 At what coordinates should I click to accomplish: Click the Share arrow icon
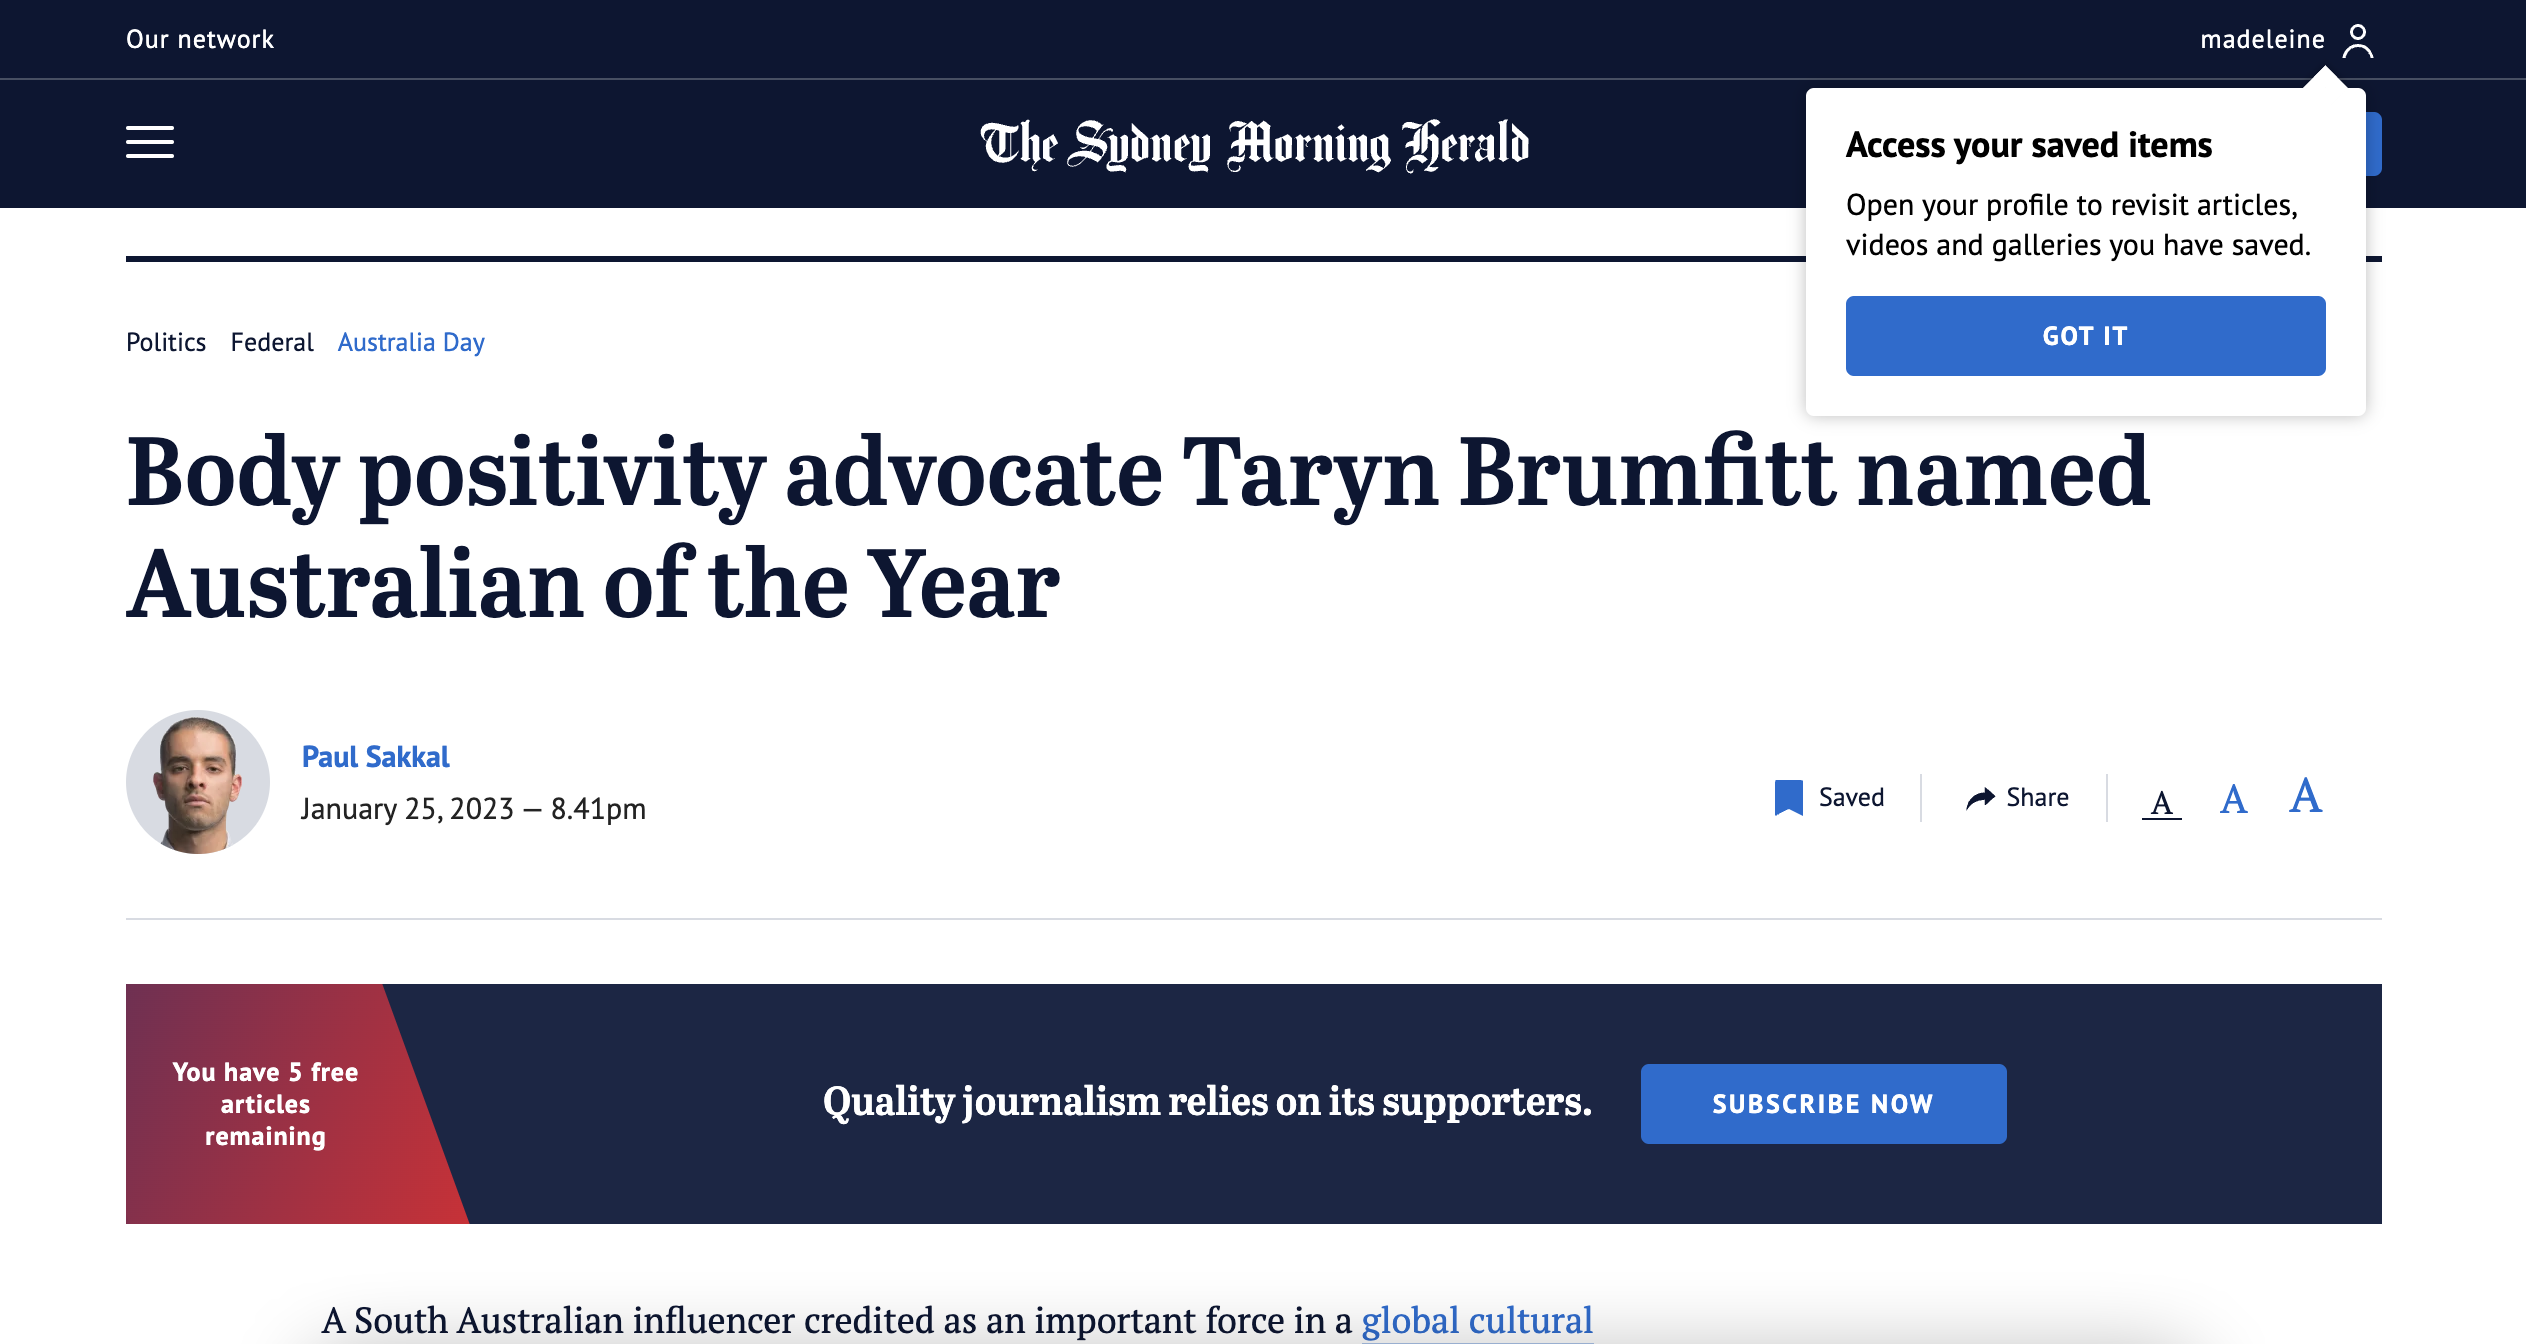[1979, 797]
